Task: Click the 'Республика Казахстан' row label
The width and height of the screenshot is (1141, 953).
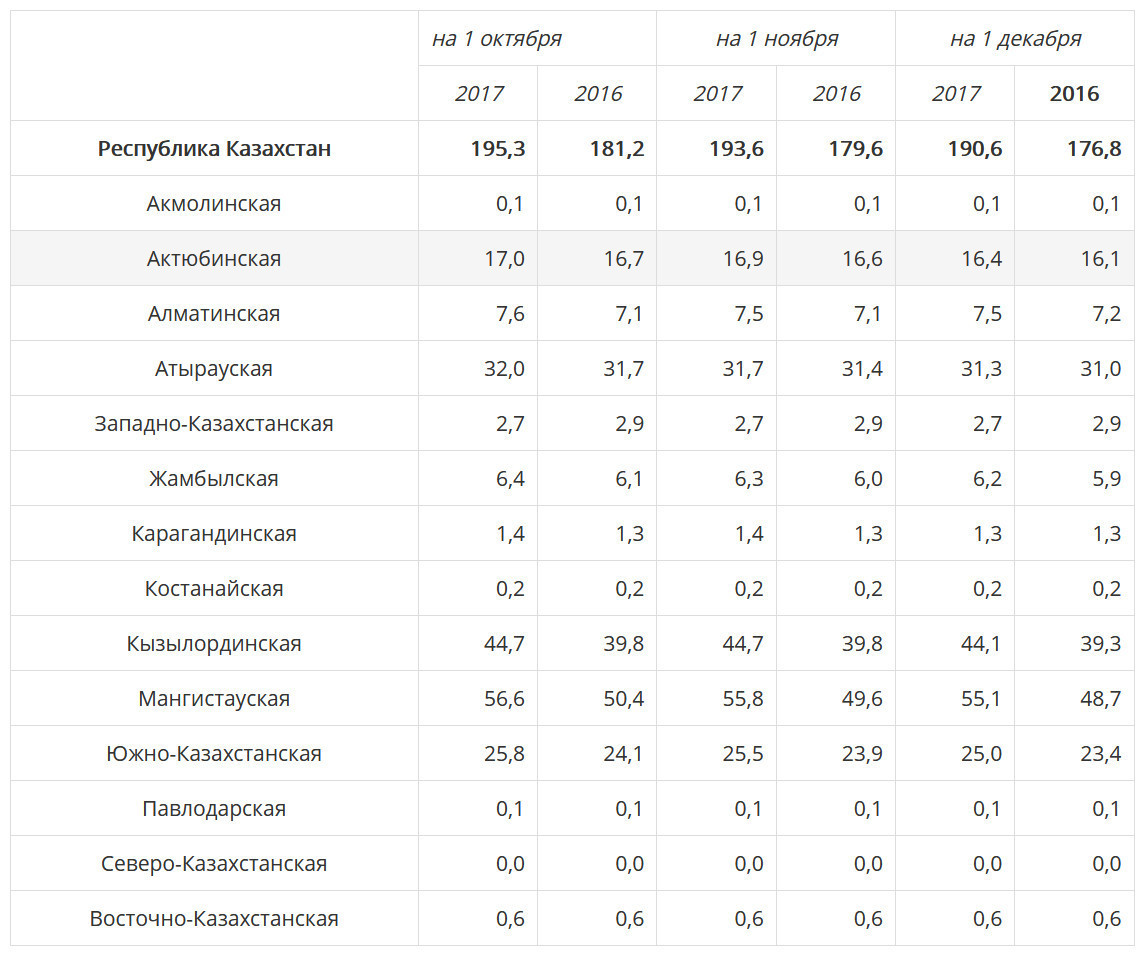Action: pyautogui.click(x=214, y=148)
